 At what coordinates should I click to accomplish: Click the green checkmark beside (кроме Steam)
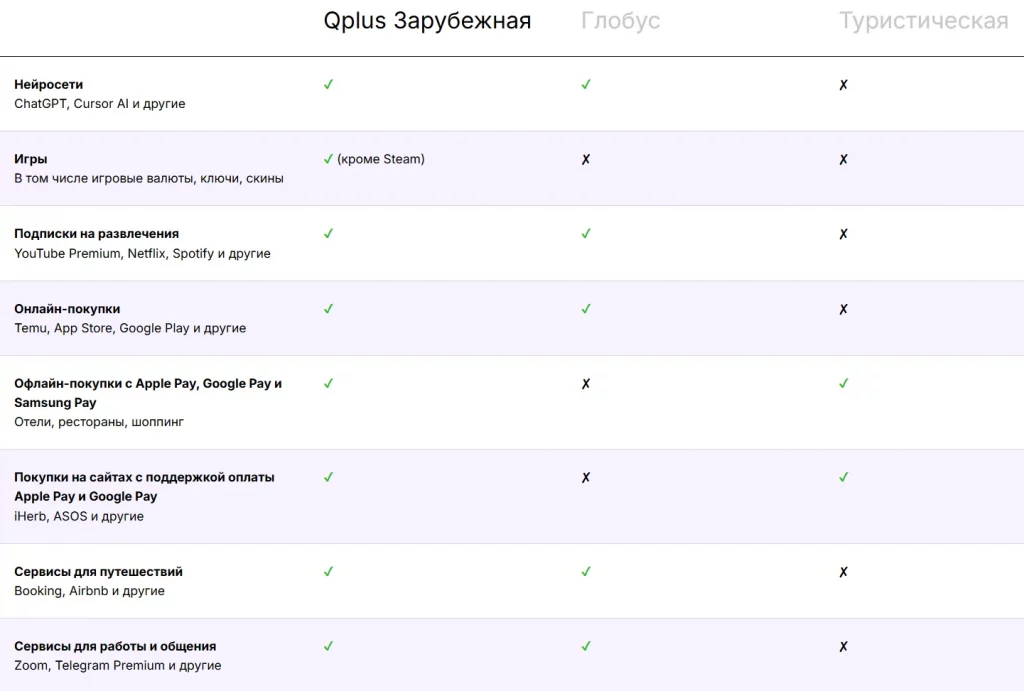[328, 159]
